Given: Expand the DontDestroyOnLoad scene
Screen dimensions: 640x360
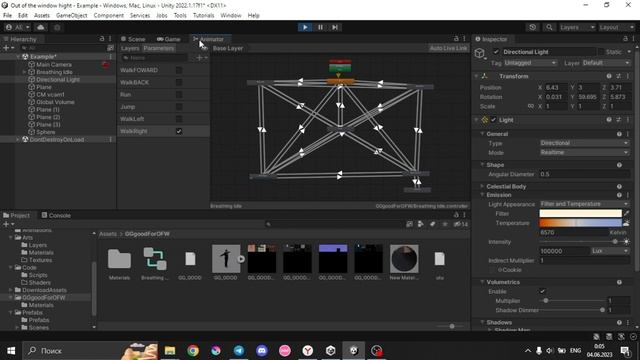Looking at the screenshot, I should (x=17, y=140).
